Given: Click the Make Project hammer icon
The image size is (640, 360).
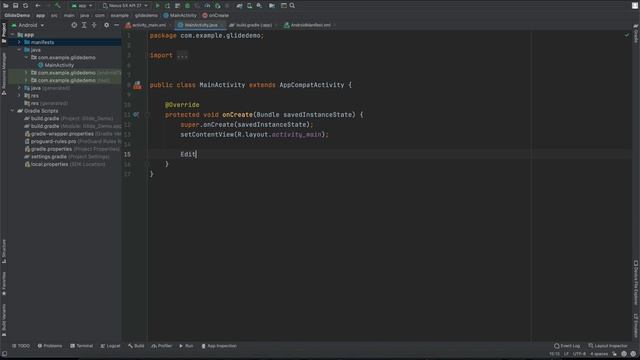Looking at the screenshot, I should (x=58, y=6).
